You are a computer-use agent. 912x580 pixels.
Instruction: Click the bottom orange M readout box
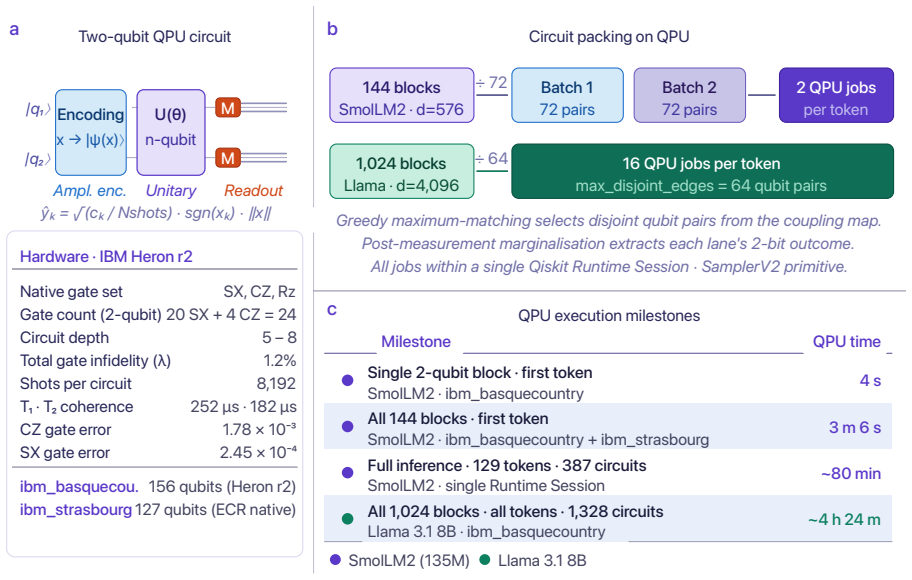227,158
